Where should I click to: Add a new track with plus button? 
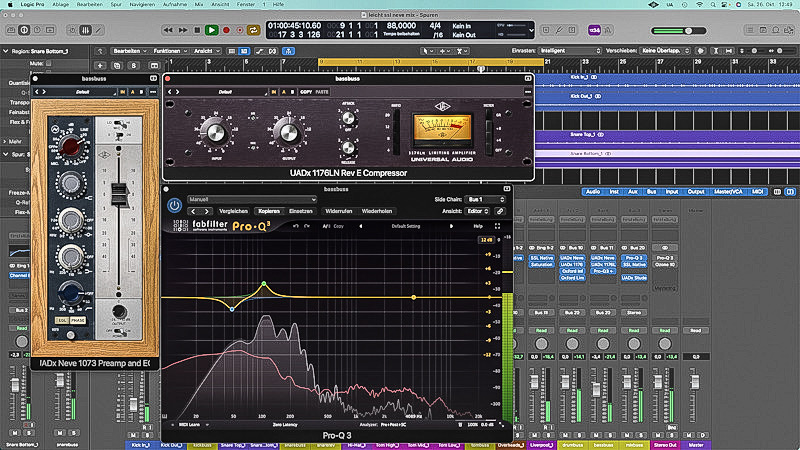99,65
